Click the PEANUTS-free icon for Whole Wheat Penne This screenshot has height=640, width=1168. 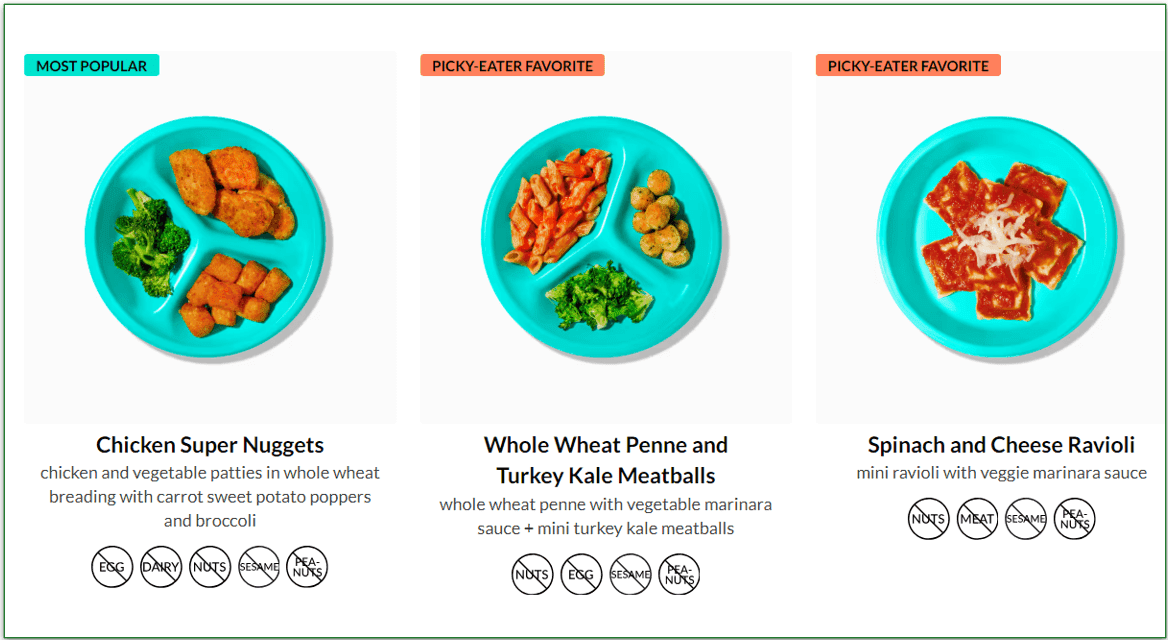pos(679,574)
